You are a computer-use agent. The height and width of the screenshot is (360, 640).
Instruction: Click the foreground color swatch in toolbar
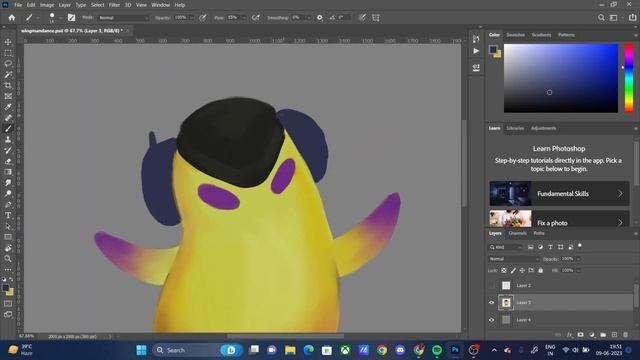tap(5, 288)
